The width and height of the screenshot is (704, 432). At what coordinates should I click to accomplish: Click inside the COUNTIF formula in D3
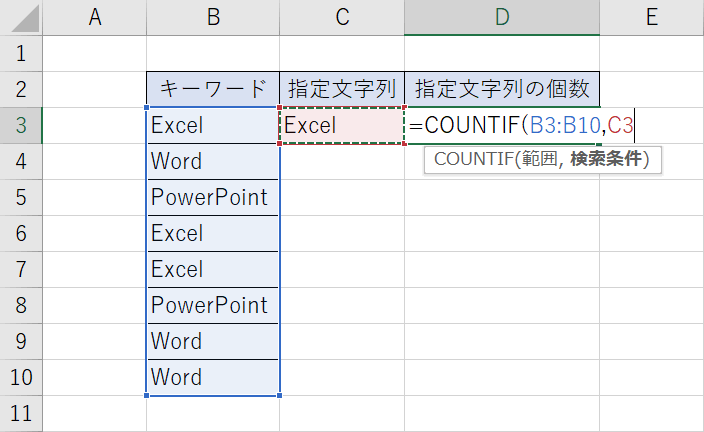521,125
